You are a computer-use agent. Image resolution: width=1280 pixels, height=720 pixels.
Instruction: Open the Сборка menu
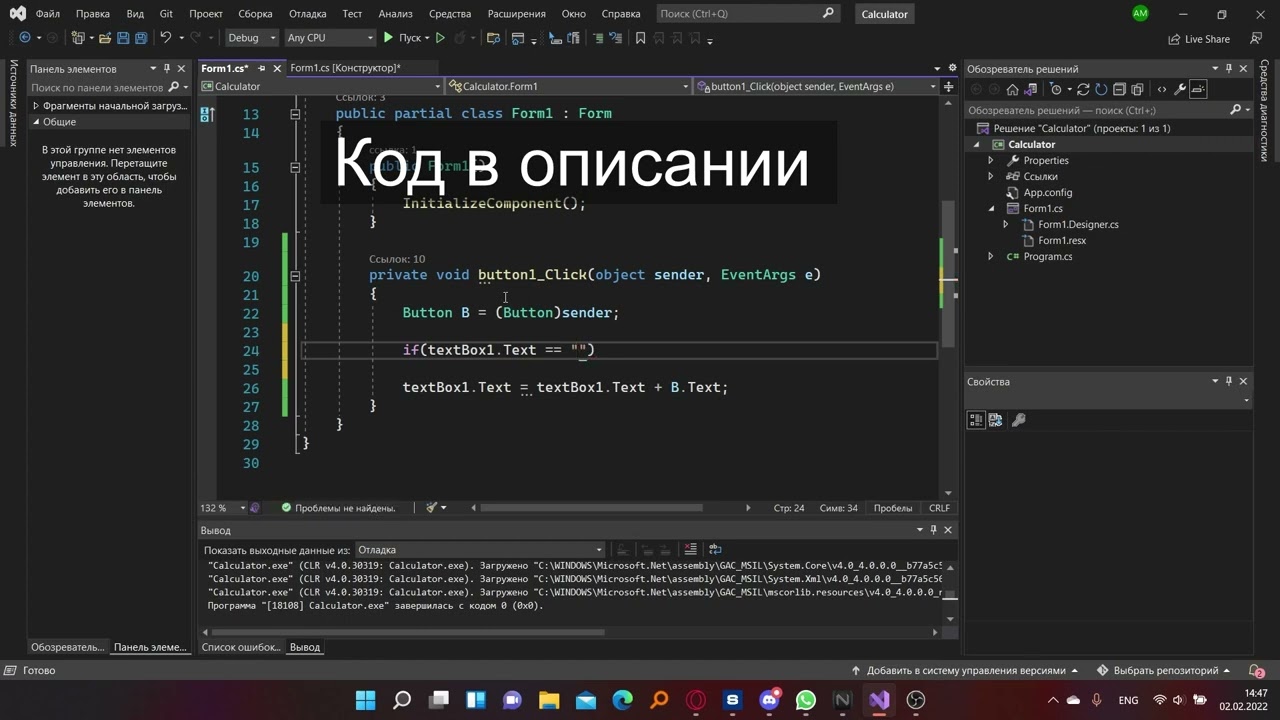(x=255, y=14)
